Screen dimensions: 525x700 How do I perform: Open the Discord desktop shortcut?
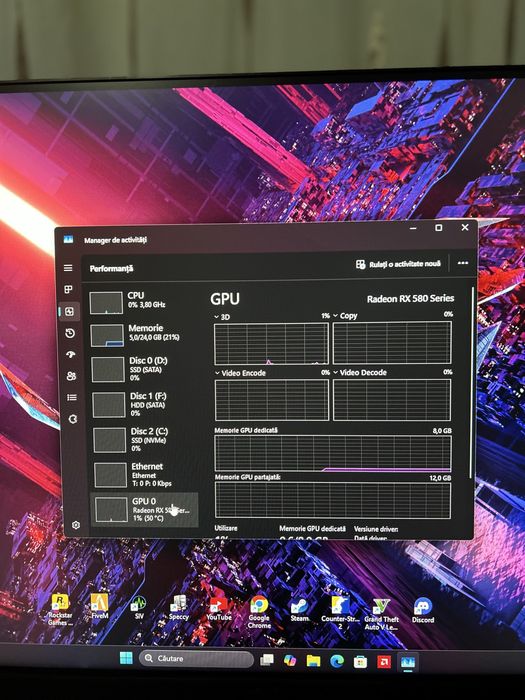tap(423, 610)
